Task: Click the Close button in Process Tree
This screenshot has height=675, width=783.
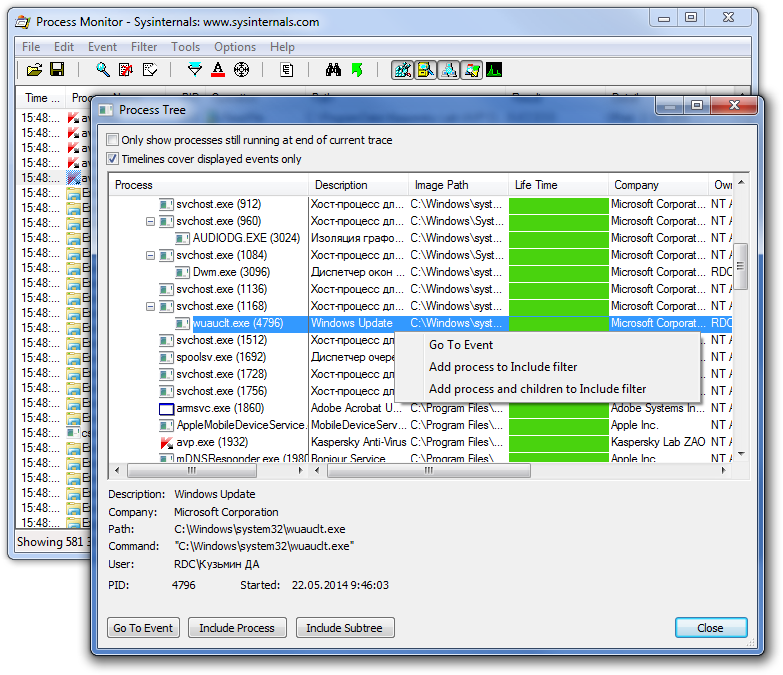Action: pos(711,628)
